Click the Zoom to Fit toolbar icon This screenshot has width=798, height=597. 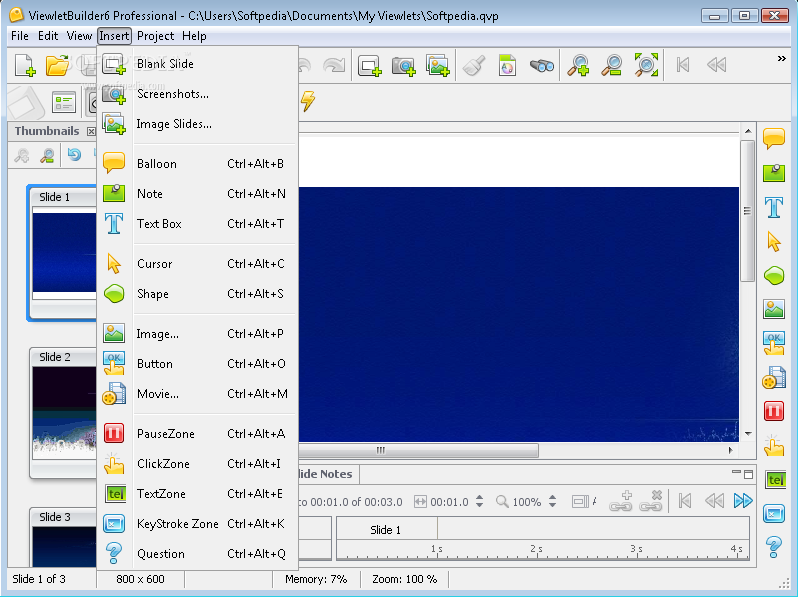click(x=646, y=65)
